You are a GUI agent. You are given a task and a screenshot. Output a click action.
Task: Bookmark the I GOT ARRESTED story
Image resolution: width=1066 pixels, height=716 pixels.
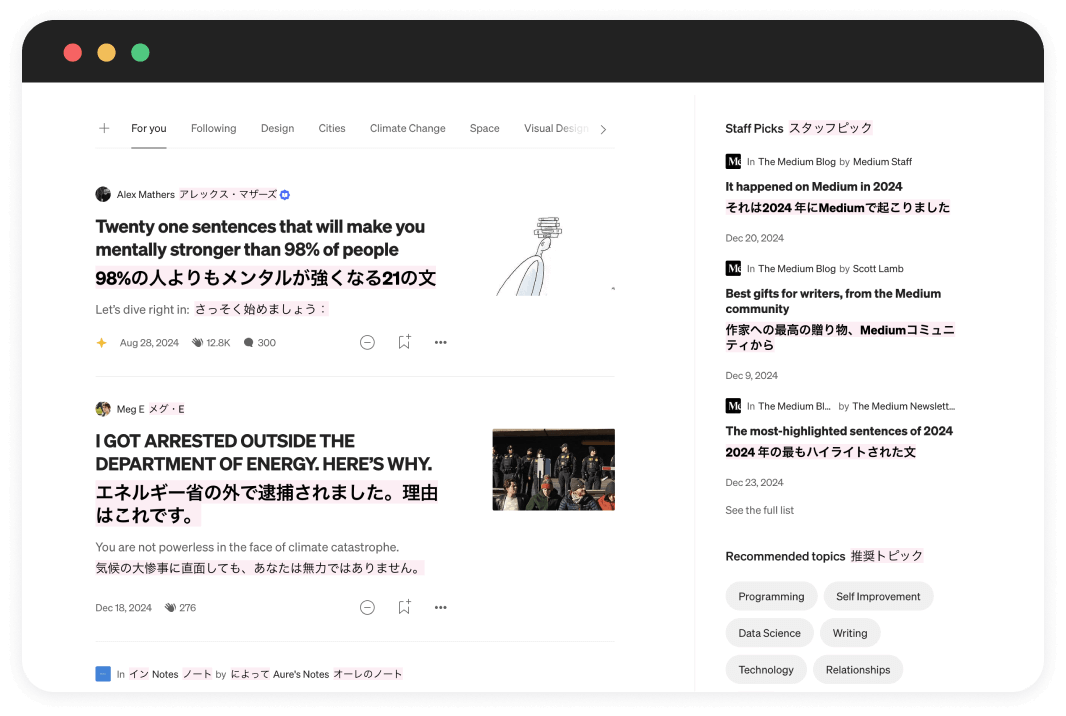click(x=405, y=607)
